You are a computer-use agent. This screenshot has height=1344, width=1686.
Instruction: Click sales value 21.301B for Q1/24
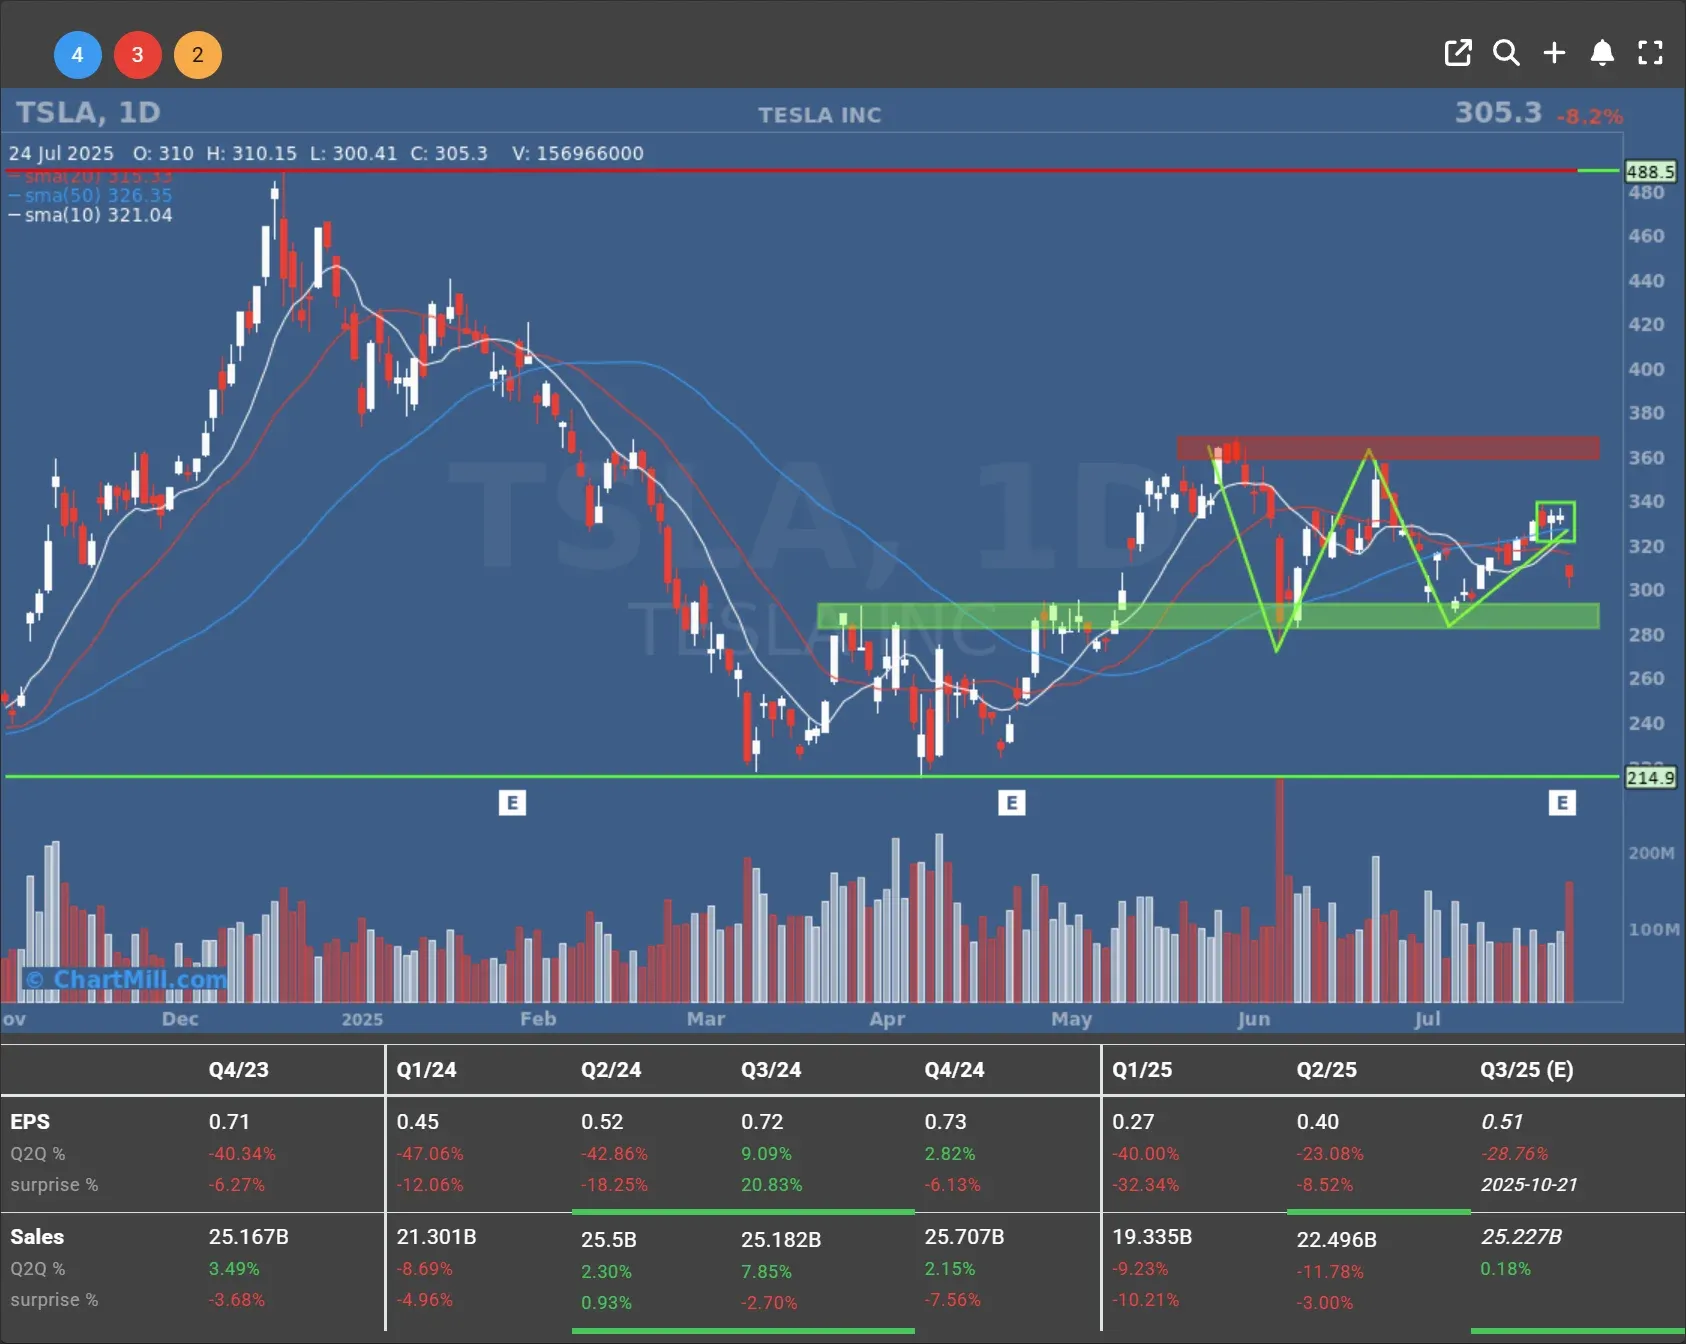coord(436,1237)
